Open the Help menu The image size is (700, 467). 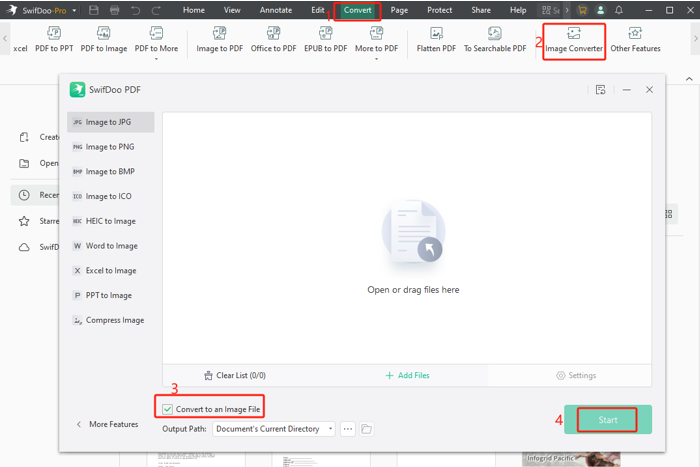coord(518,10)
